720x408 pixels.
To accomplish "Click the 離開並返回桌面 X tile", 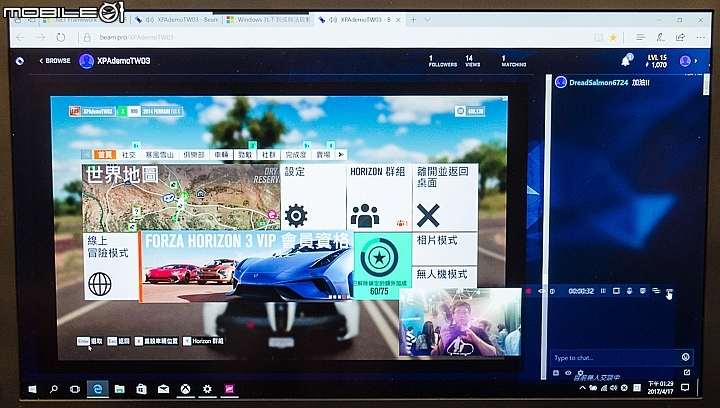I will (445, 197).
